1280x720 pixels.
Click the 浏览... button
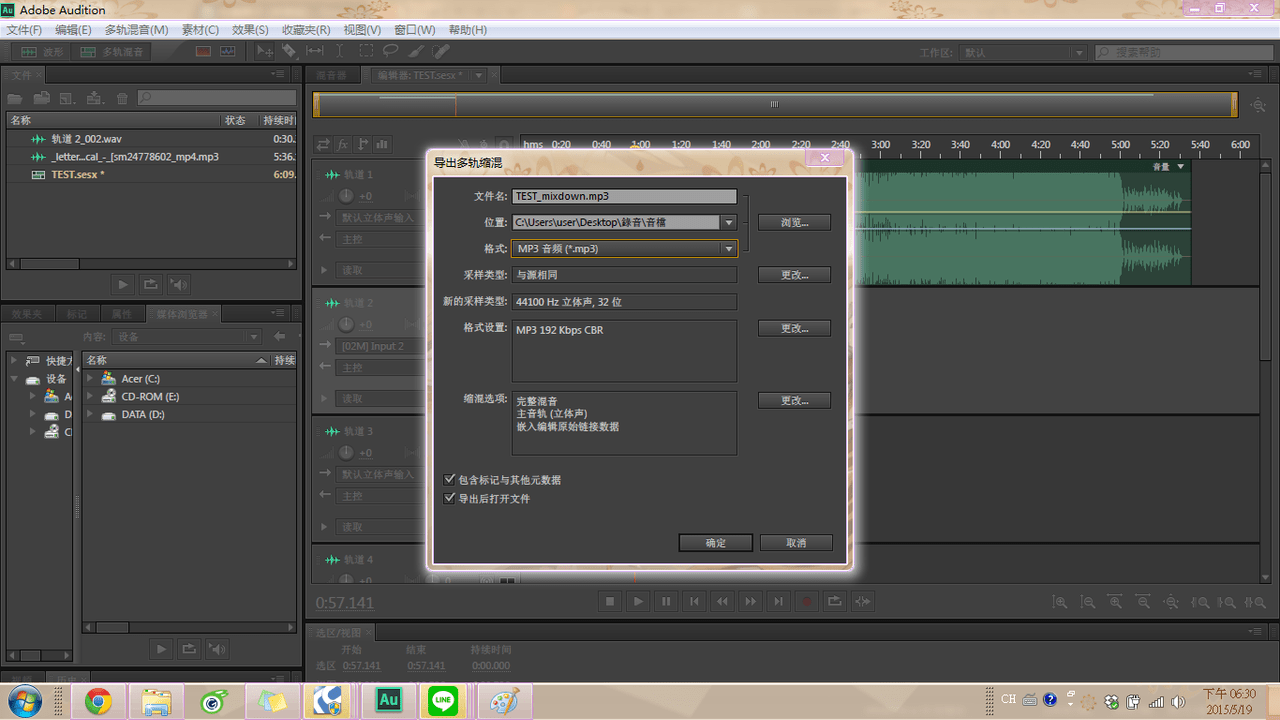pos(794,222)
